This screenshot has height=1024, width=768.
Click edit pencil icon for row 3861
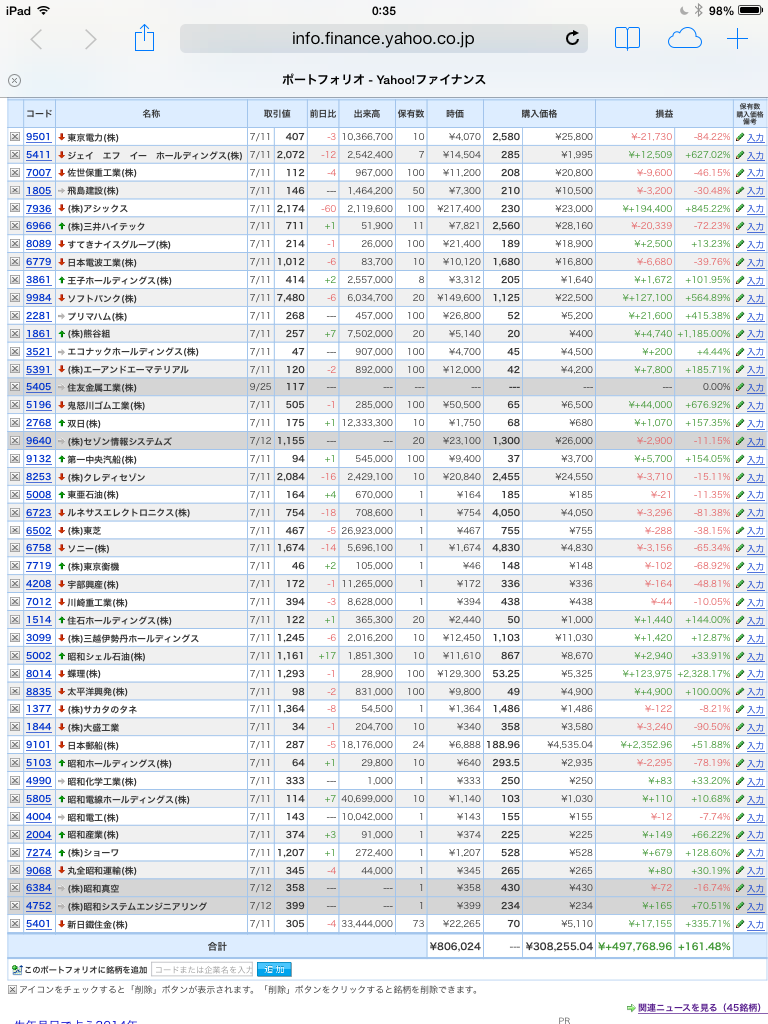coord(740,280)
